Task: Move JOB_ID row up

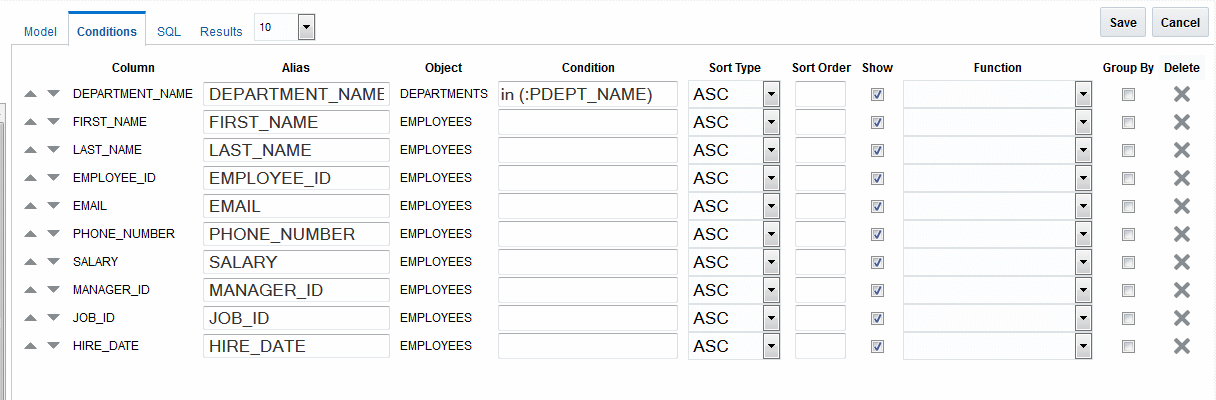Action: tap(31, 318)
